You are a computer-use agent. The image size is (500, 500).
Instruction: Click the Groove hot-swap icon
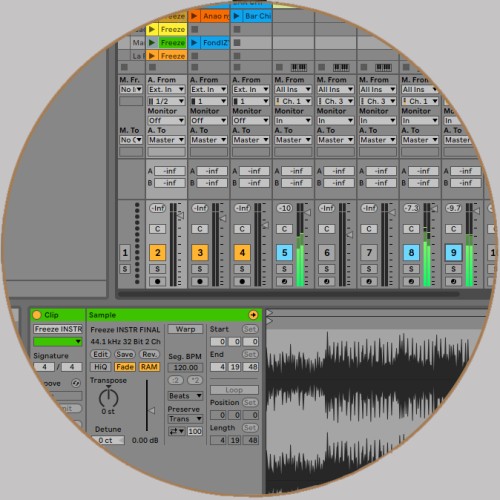[76, 383]
